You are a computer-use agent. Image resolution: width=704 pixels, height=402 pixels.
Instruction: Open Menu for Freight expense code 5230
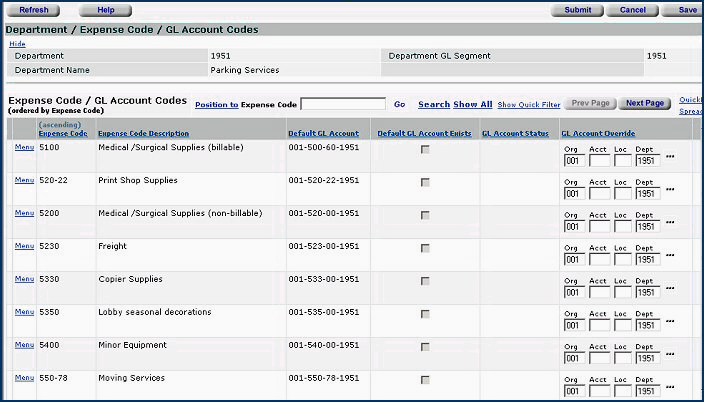(x=24, y=246)
